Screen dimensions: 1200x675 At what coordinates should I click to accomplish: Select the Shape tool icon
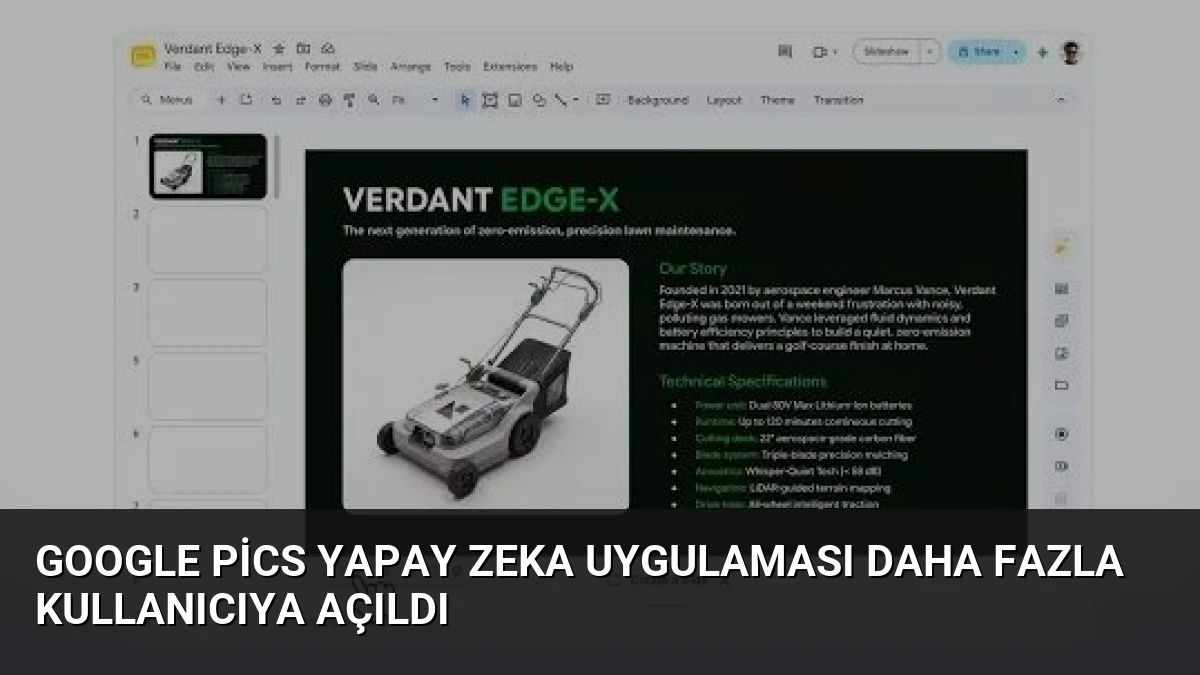[540, 100]
